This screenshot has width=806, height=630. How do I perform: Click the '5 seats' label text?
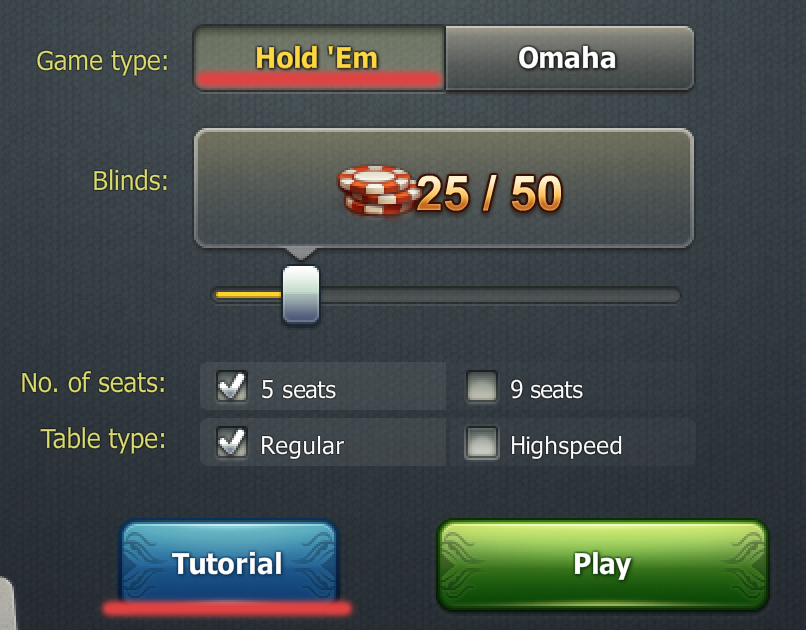[x=298, y=390]
